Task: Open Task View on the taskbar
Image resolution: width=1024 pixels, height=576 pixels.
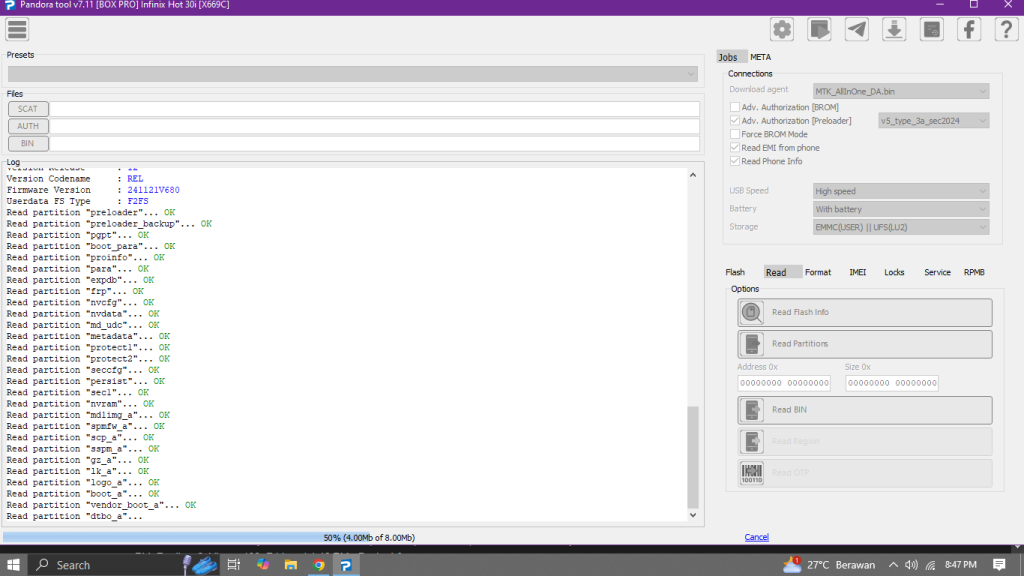Action: (x=233, y=565)
